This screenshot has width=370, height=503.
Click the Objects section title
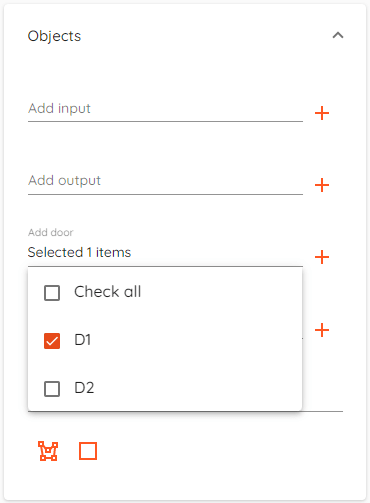54,36
